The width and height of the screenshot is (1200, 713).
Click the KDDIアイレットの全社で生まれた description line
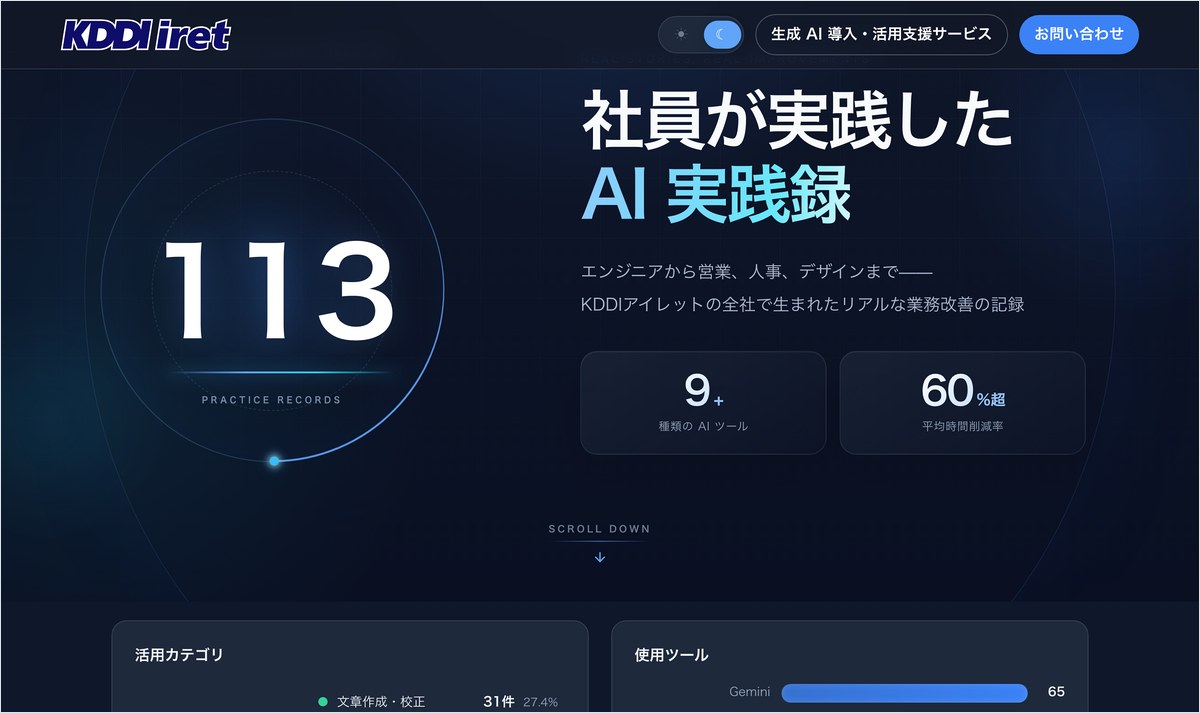(x=802, y=304)
